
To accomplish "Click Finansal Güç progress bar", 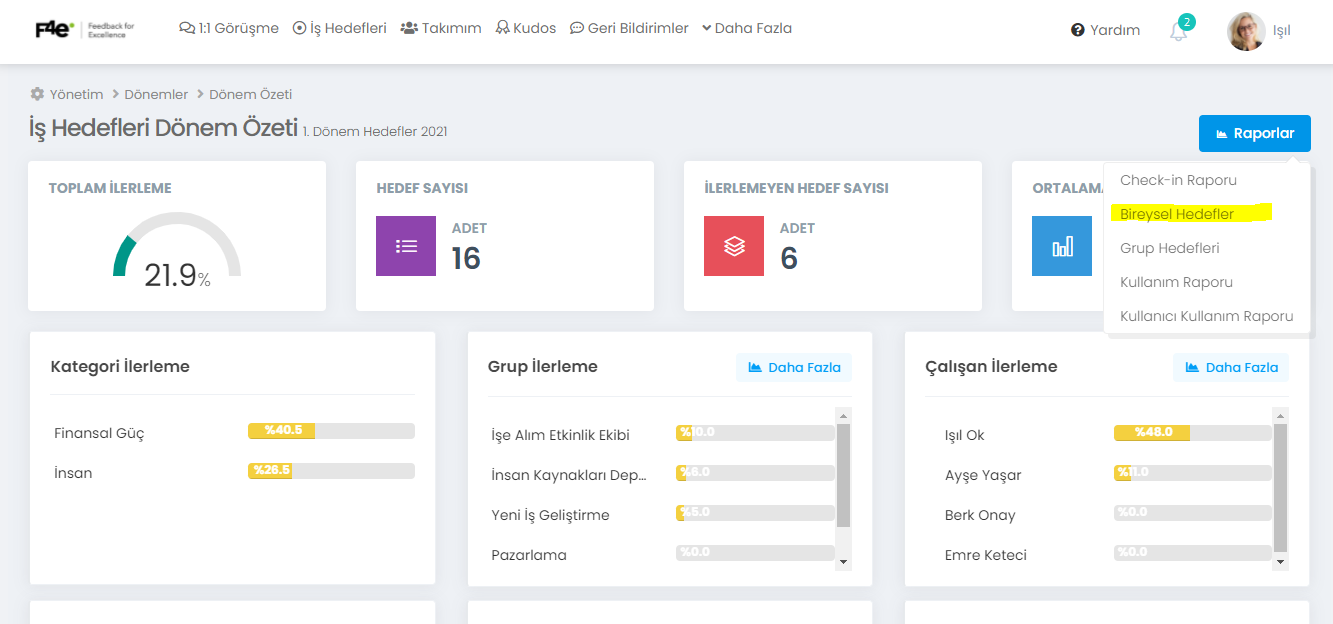I will [x=331, y=431].
